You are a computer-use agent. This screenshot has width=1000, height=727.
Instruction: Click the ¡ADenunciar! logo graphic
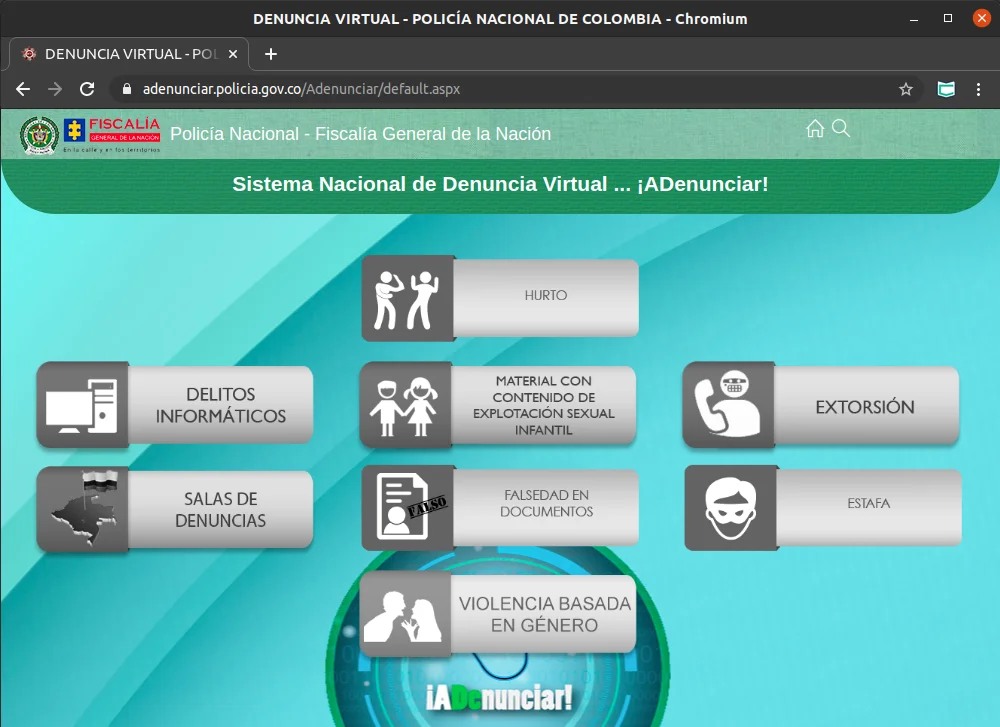pyautogui.click(x=499, y=698)
